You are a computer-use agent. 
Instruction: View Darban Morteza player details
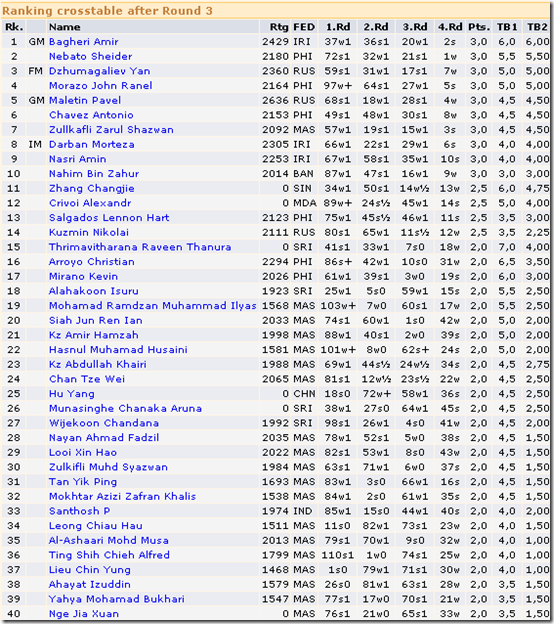[92, 144]
